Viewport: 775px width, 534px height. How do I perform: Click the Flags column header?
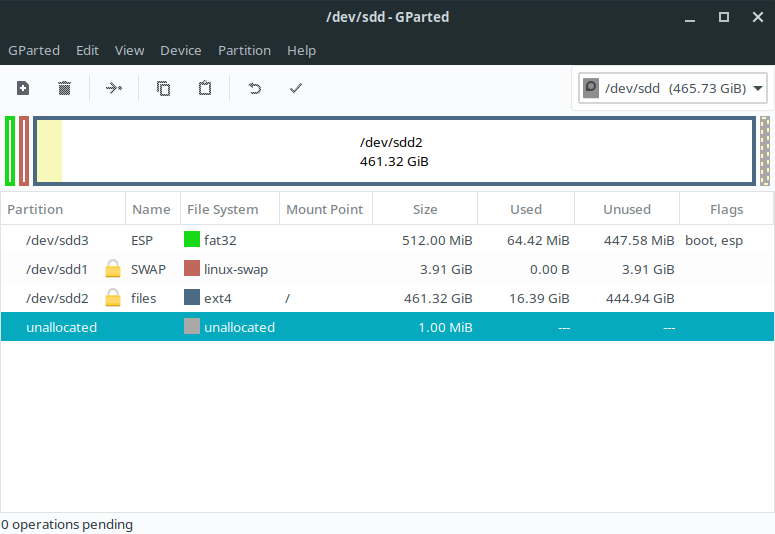727,209
